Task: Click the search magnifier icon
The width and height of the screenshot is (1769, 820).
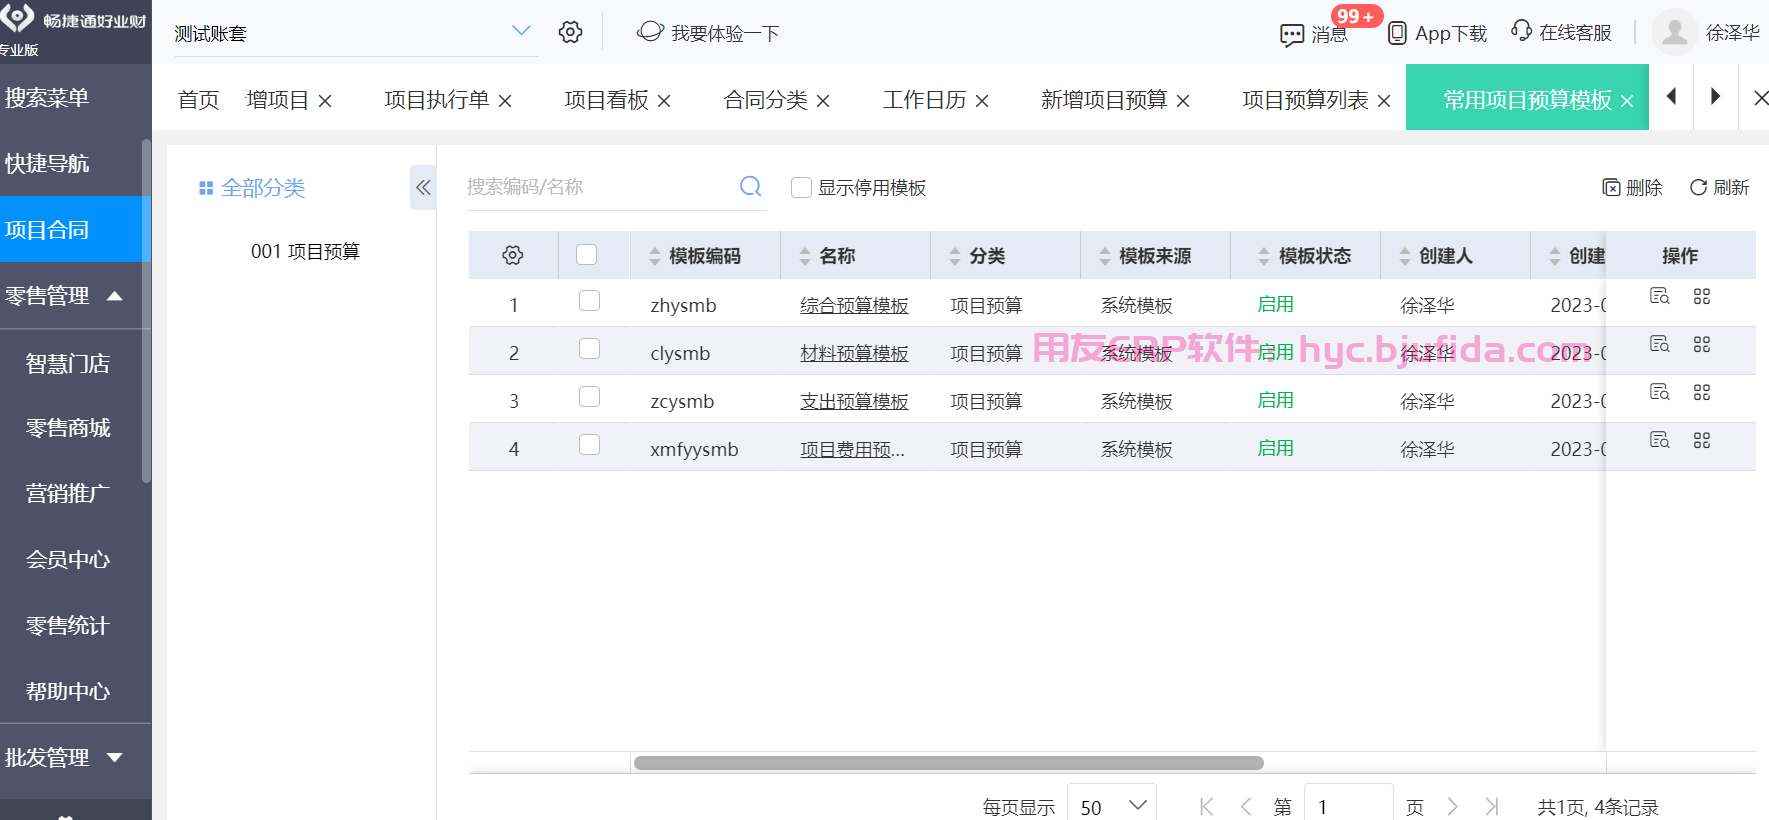Action: [x=751, y=186]
